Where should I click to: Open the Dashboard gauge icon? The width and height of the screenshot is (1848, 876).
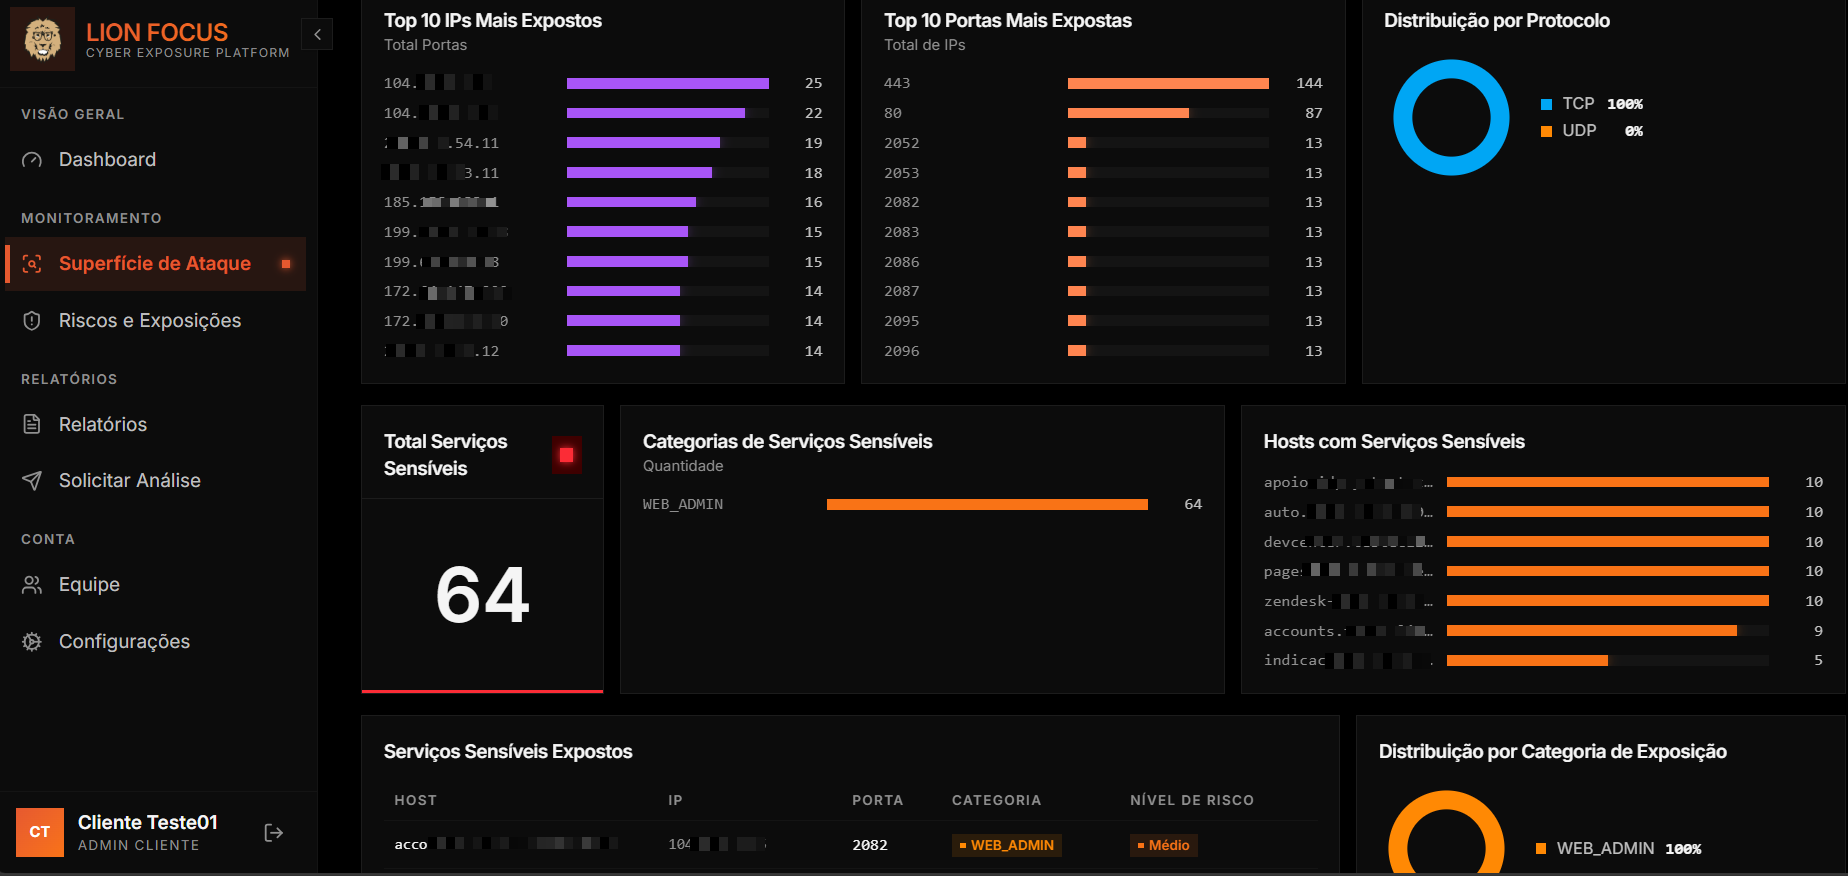click(32, 160)
